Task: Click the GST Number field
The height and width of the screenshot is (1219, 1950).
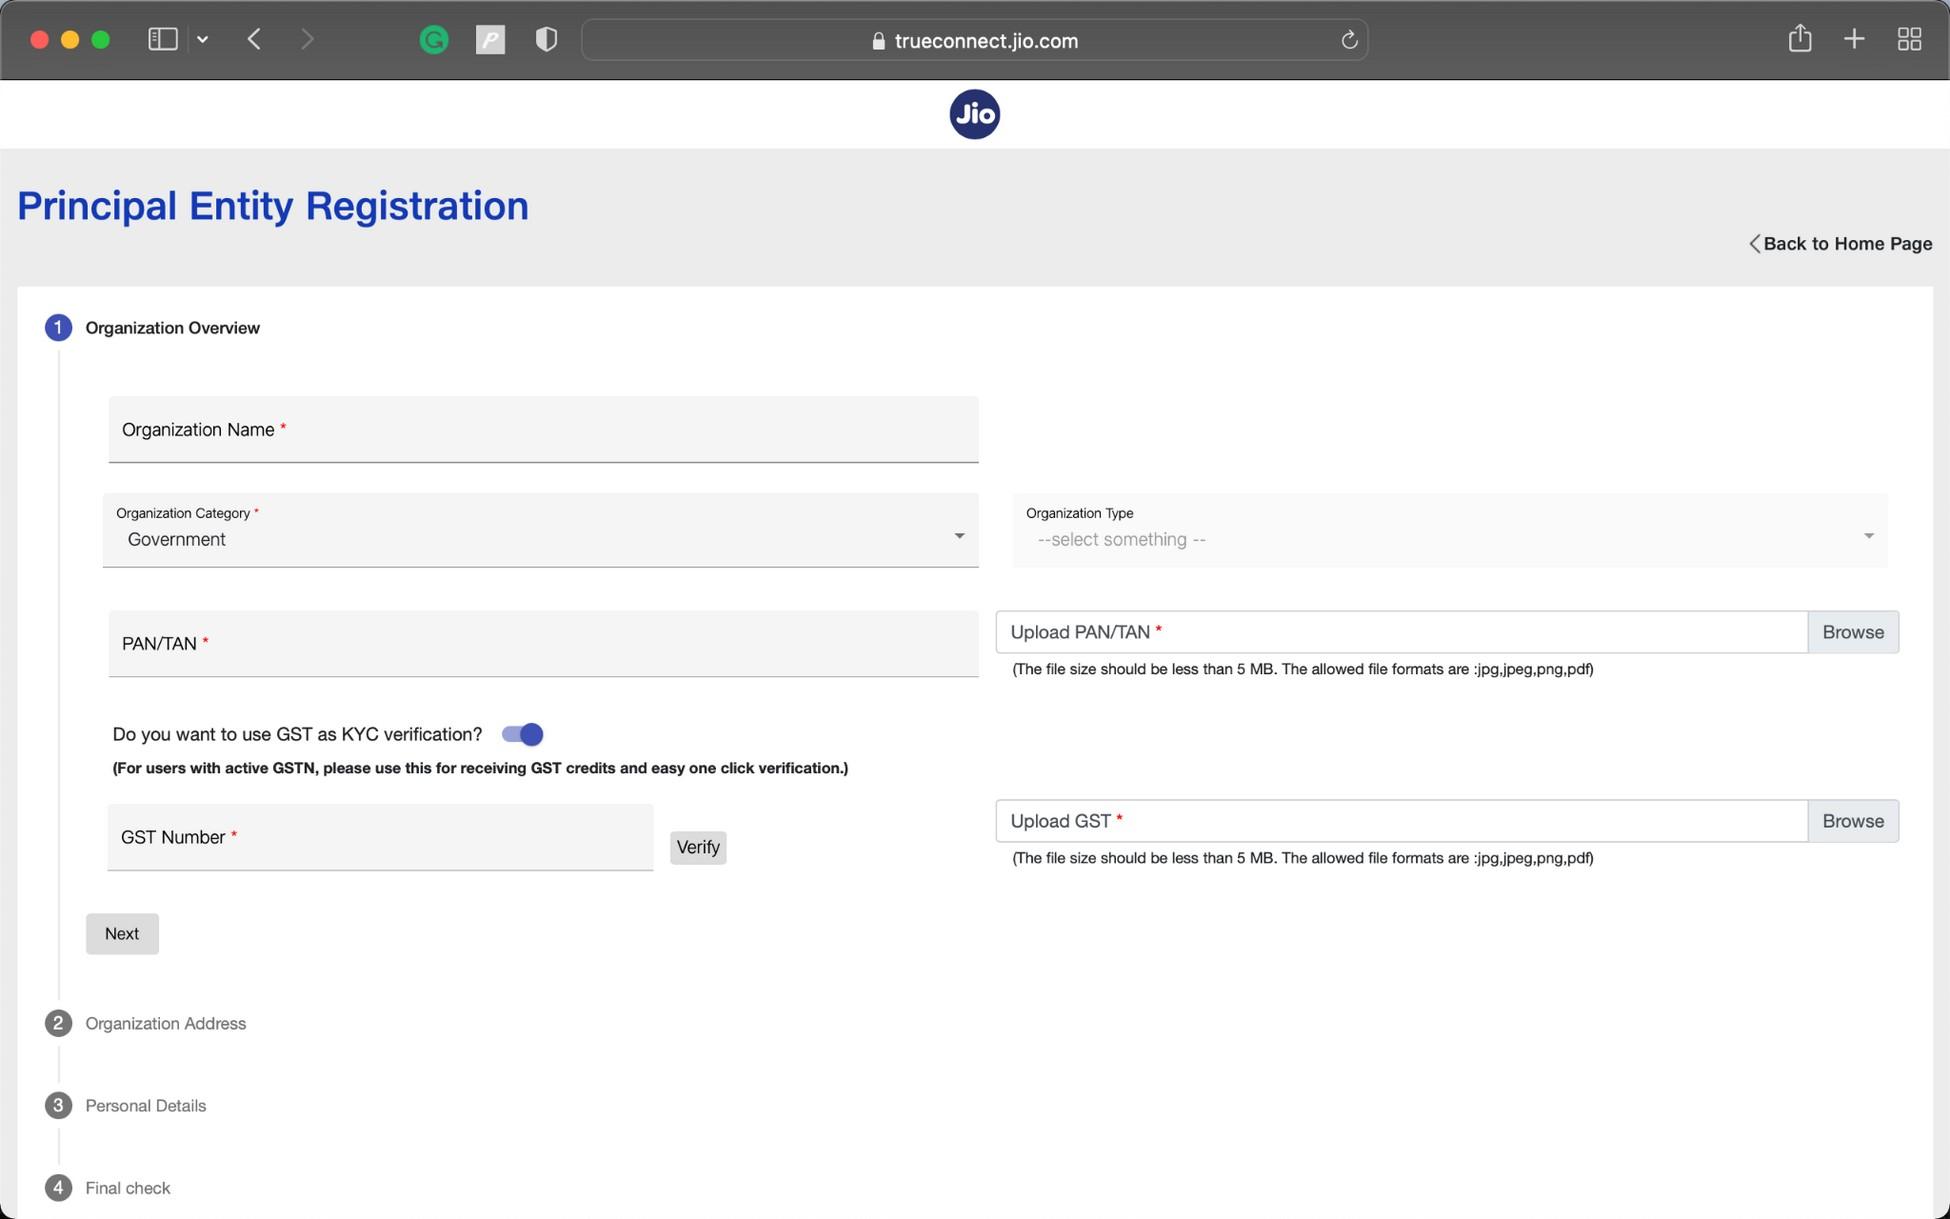Action: pyautogui.click(x=380, y=837)
